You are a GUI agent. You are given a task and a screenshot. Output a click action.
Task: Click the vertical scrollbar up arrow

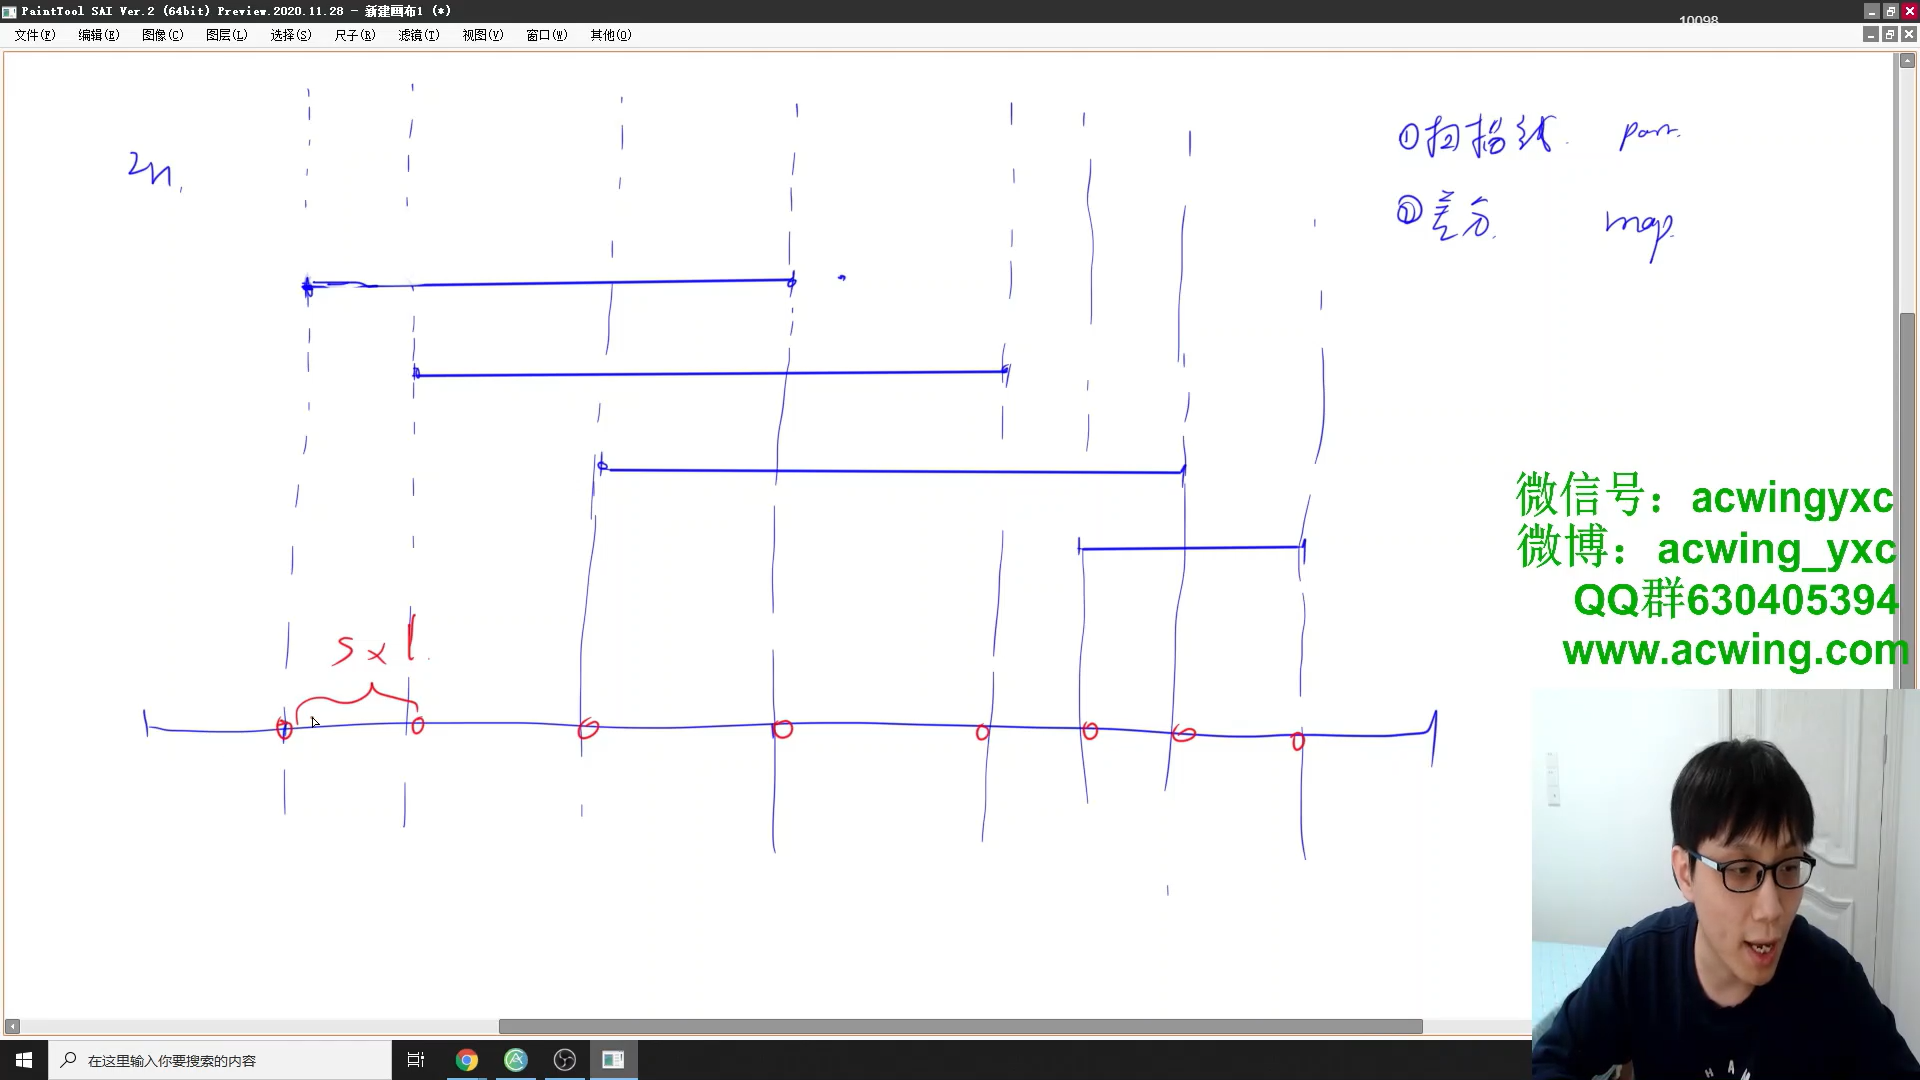1907,61
